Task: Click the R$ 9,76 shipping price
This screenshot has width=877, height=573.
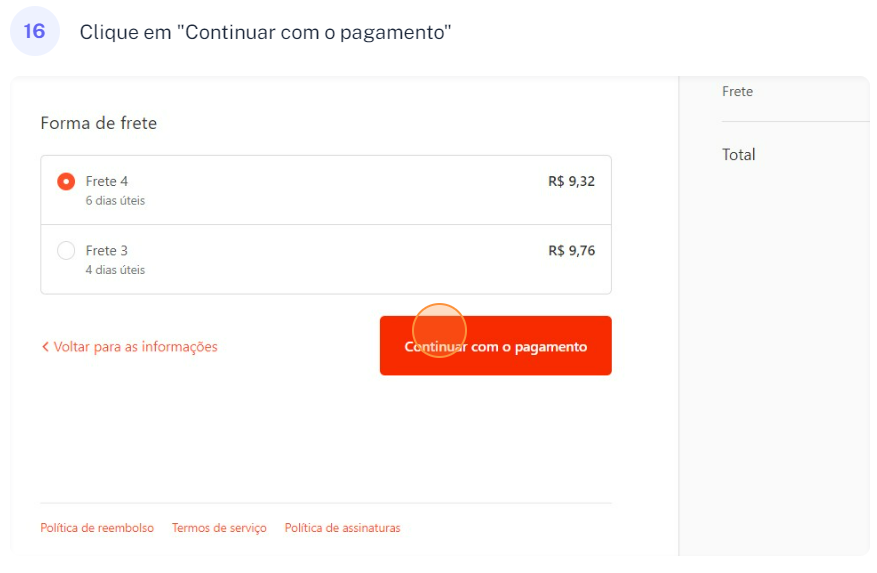Action: (x=571, y=251)
